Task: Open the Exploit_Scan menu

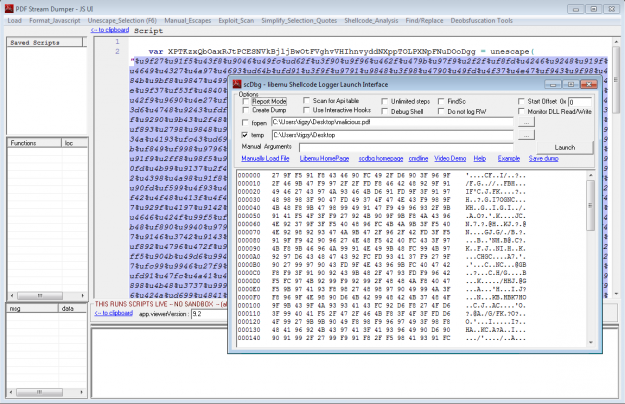Action: 223,20
